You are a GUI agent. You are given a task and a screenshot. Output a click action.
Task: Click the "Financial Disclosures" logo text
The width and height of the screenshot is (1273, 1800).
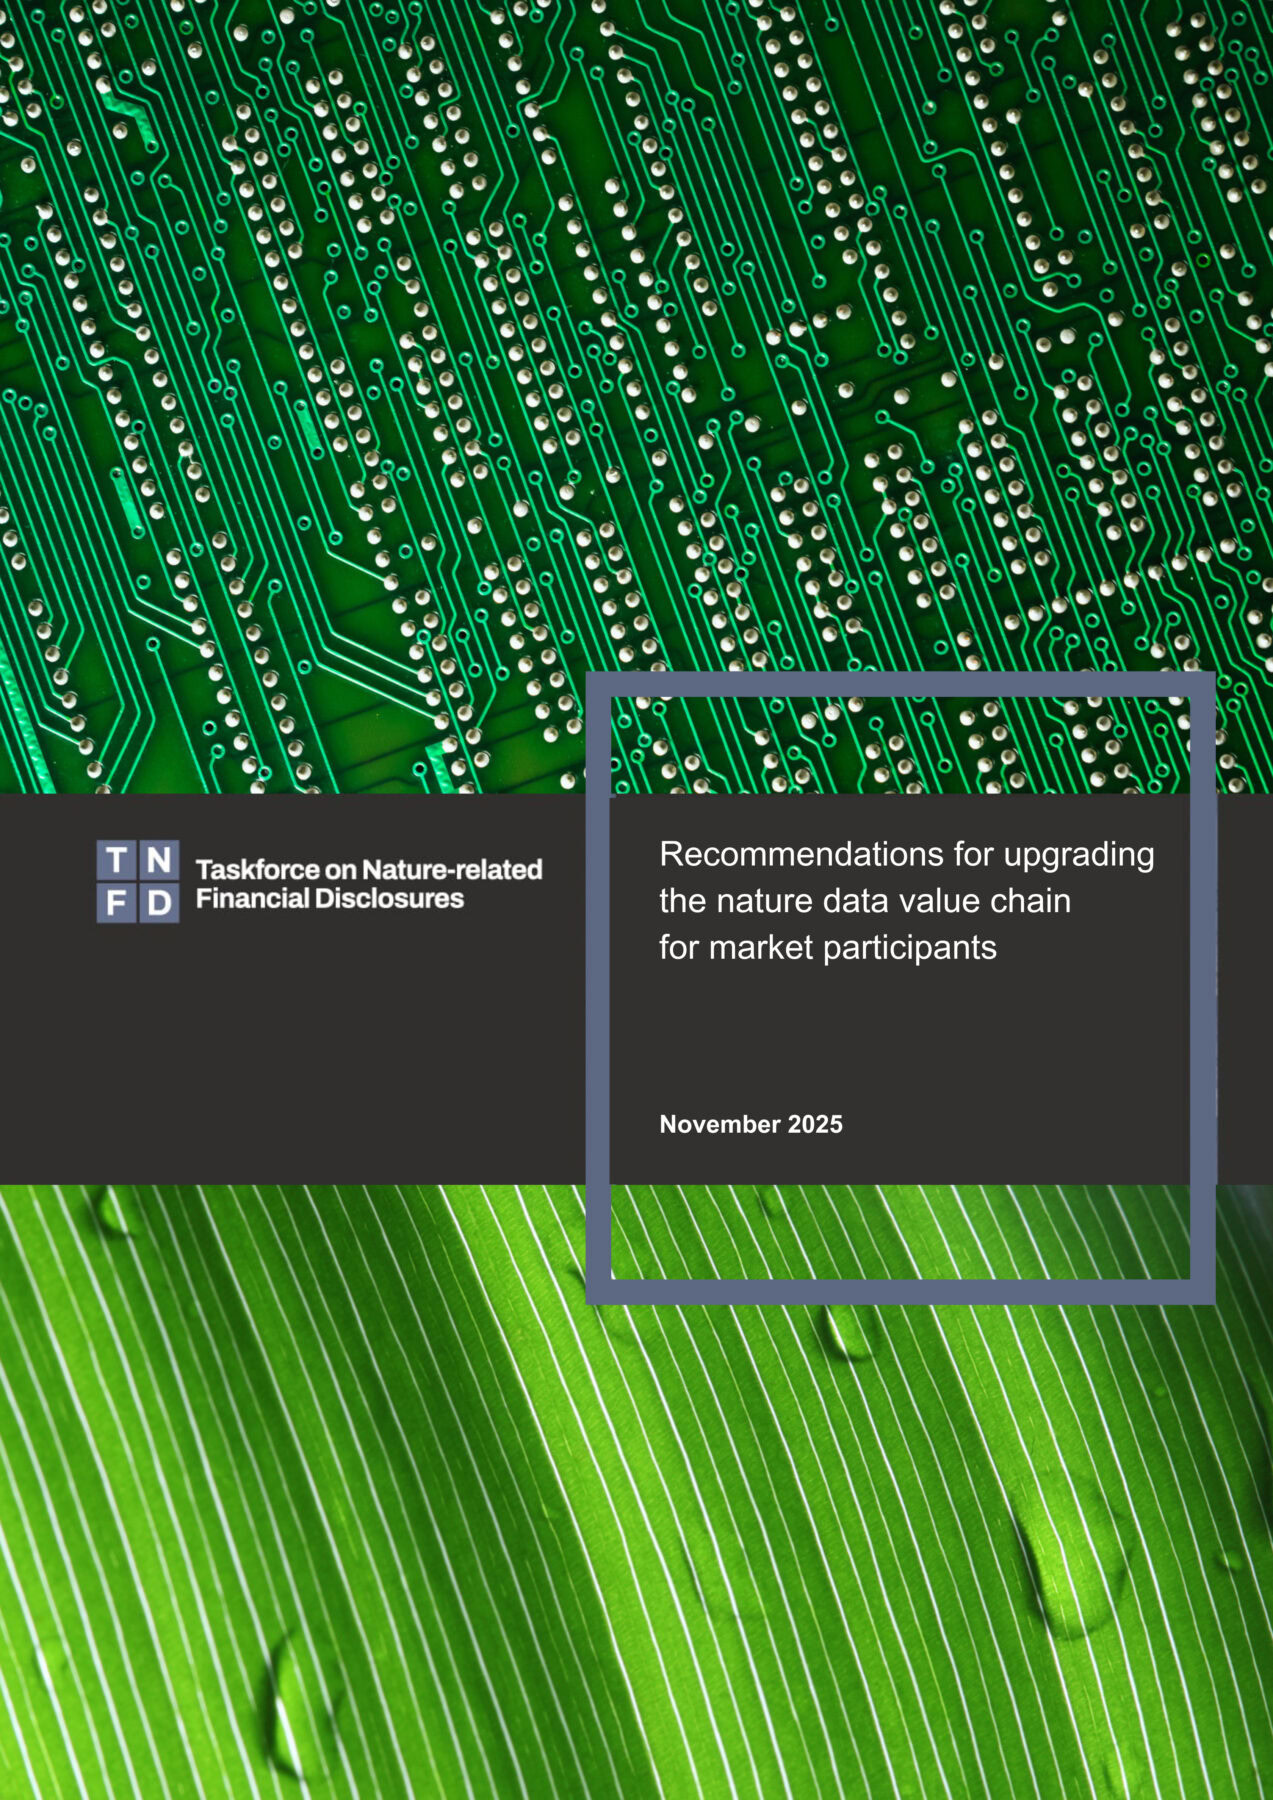click(x=329, y=898)
